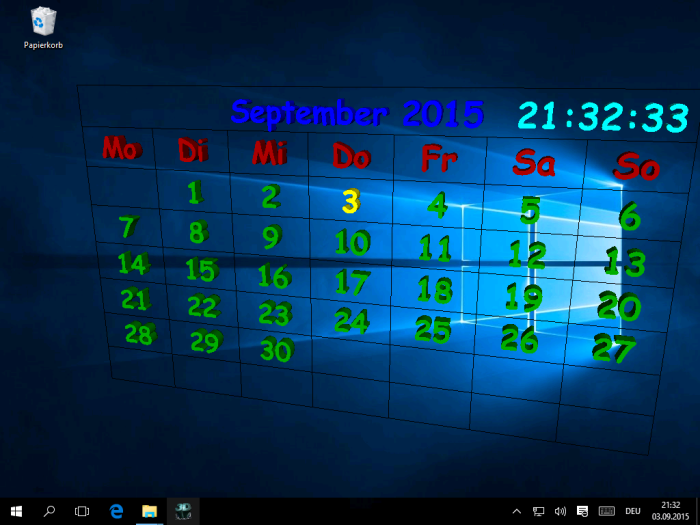
Task: Click the touch keyboard tray icon
Action: 606,511
